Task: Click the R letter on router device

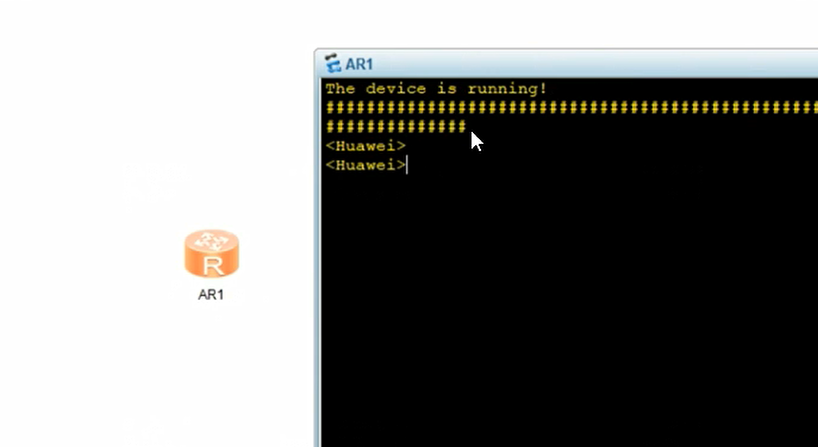Action: click(212, 266)
